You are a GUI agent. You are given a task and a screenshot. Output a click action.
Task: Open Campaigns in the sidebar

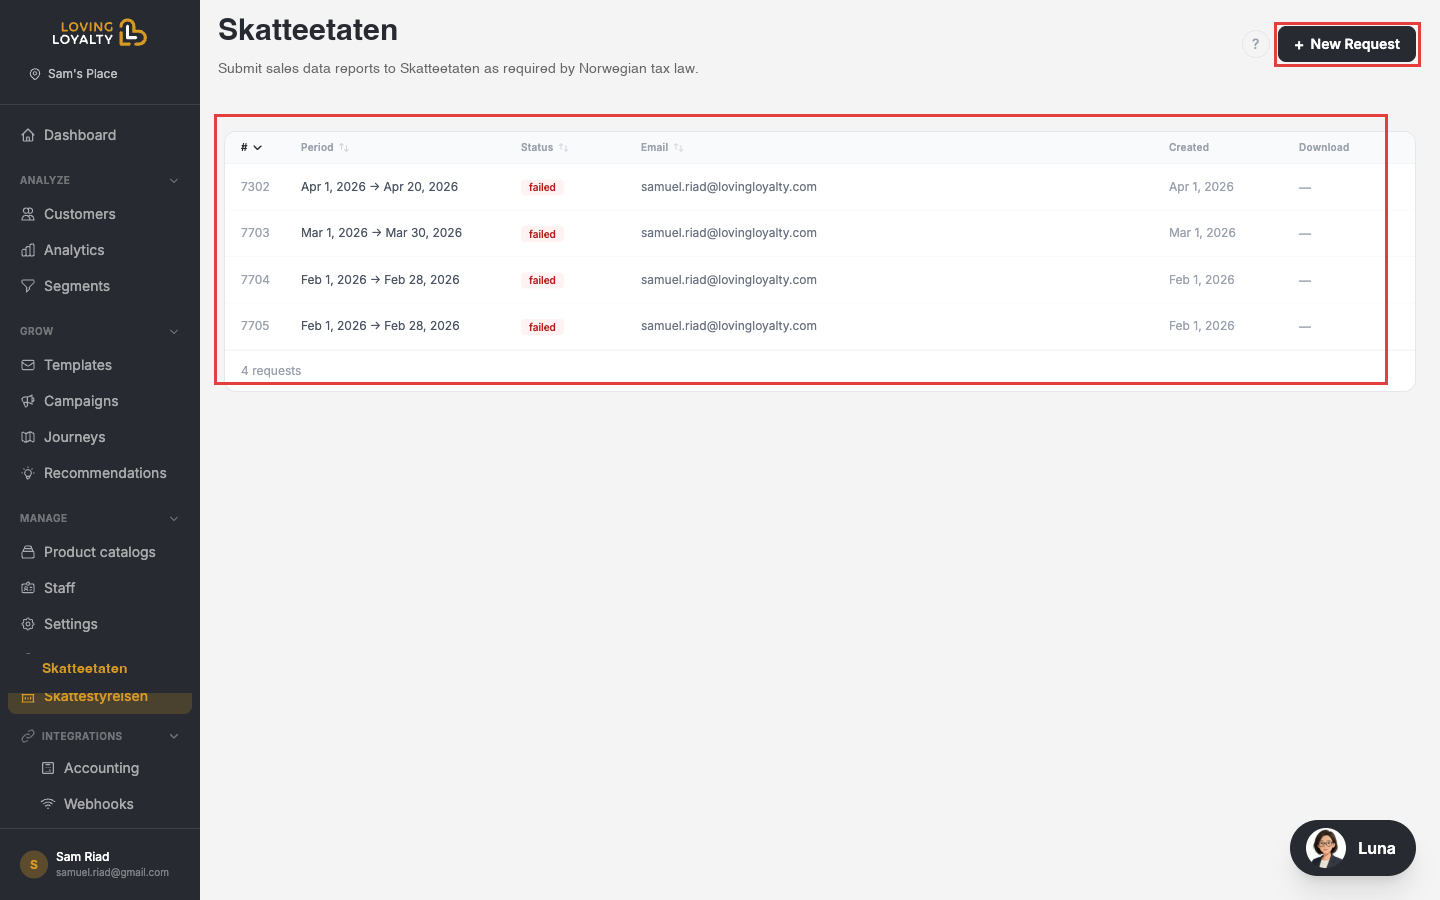[81, 401]
